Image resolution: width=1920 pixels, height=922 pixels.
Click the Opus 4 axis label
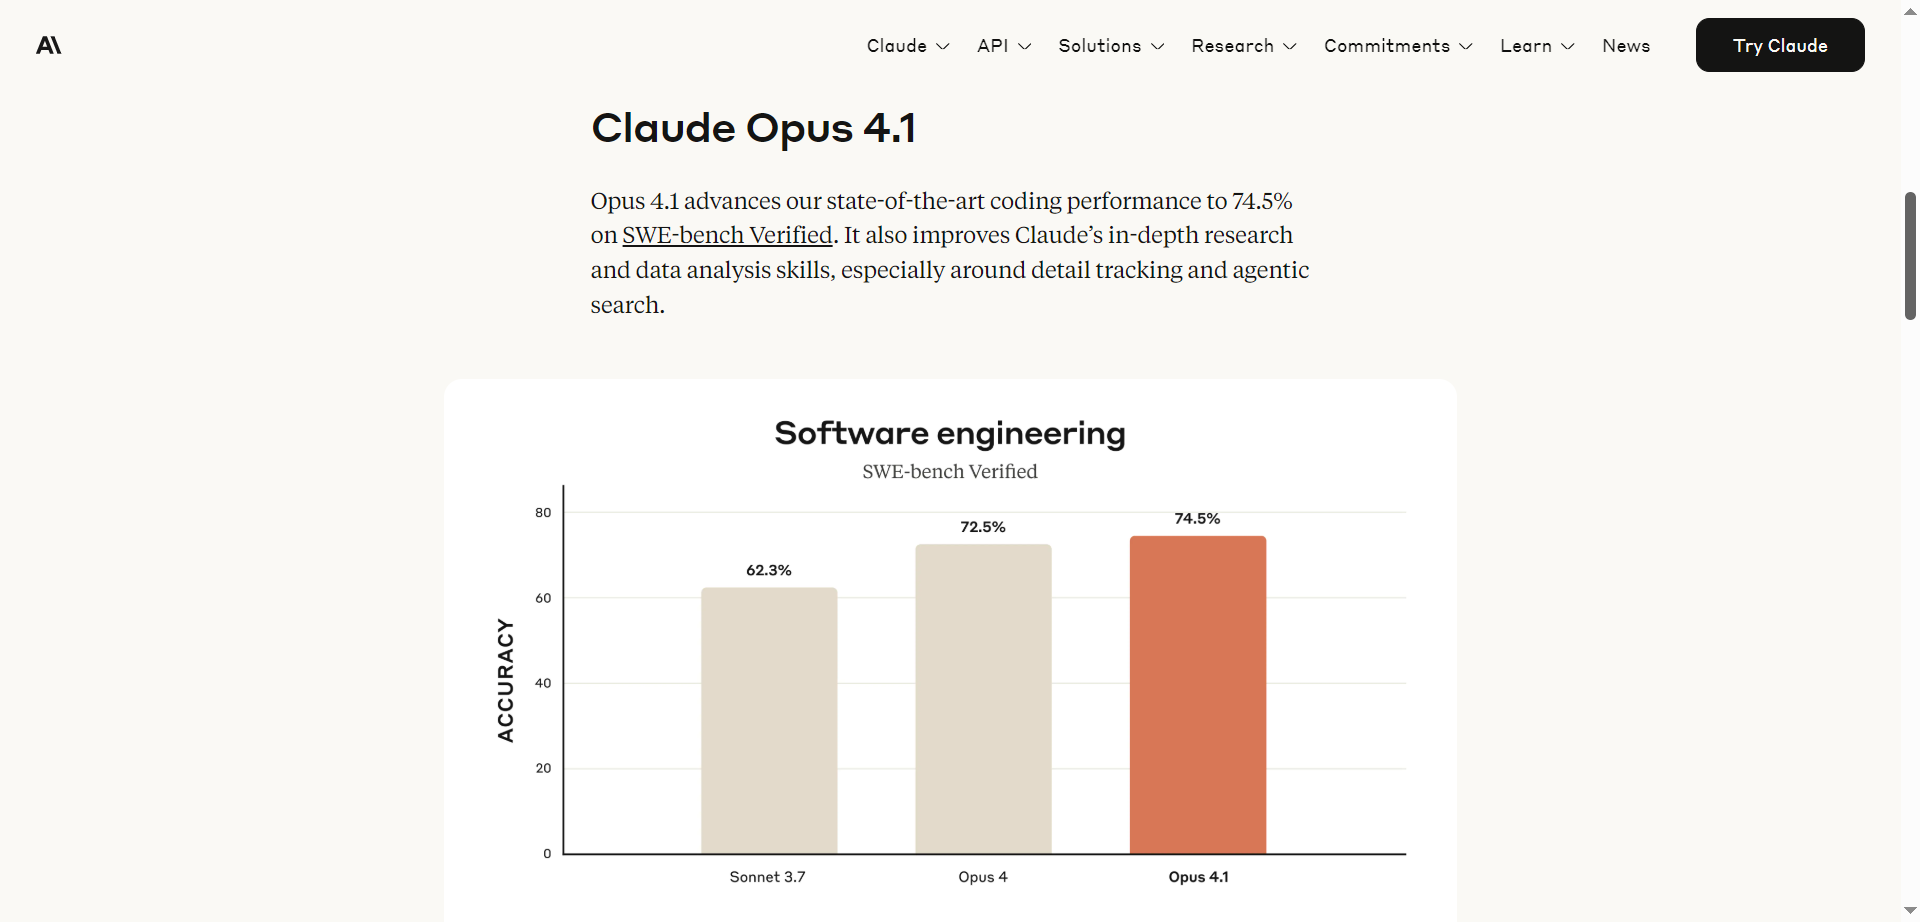click(983, 877)
